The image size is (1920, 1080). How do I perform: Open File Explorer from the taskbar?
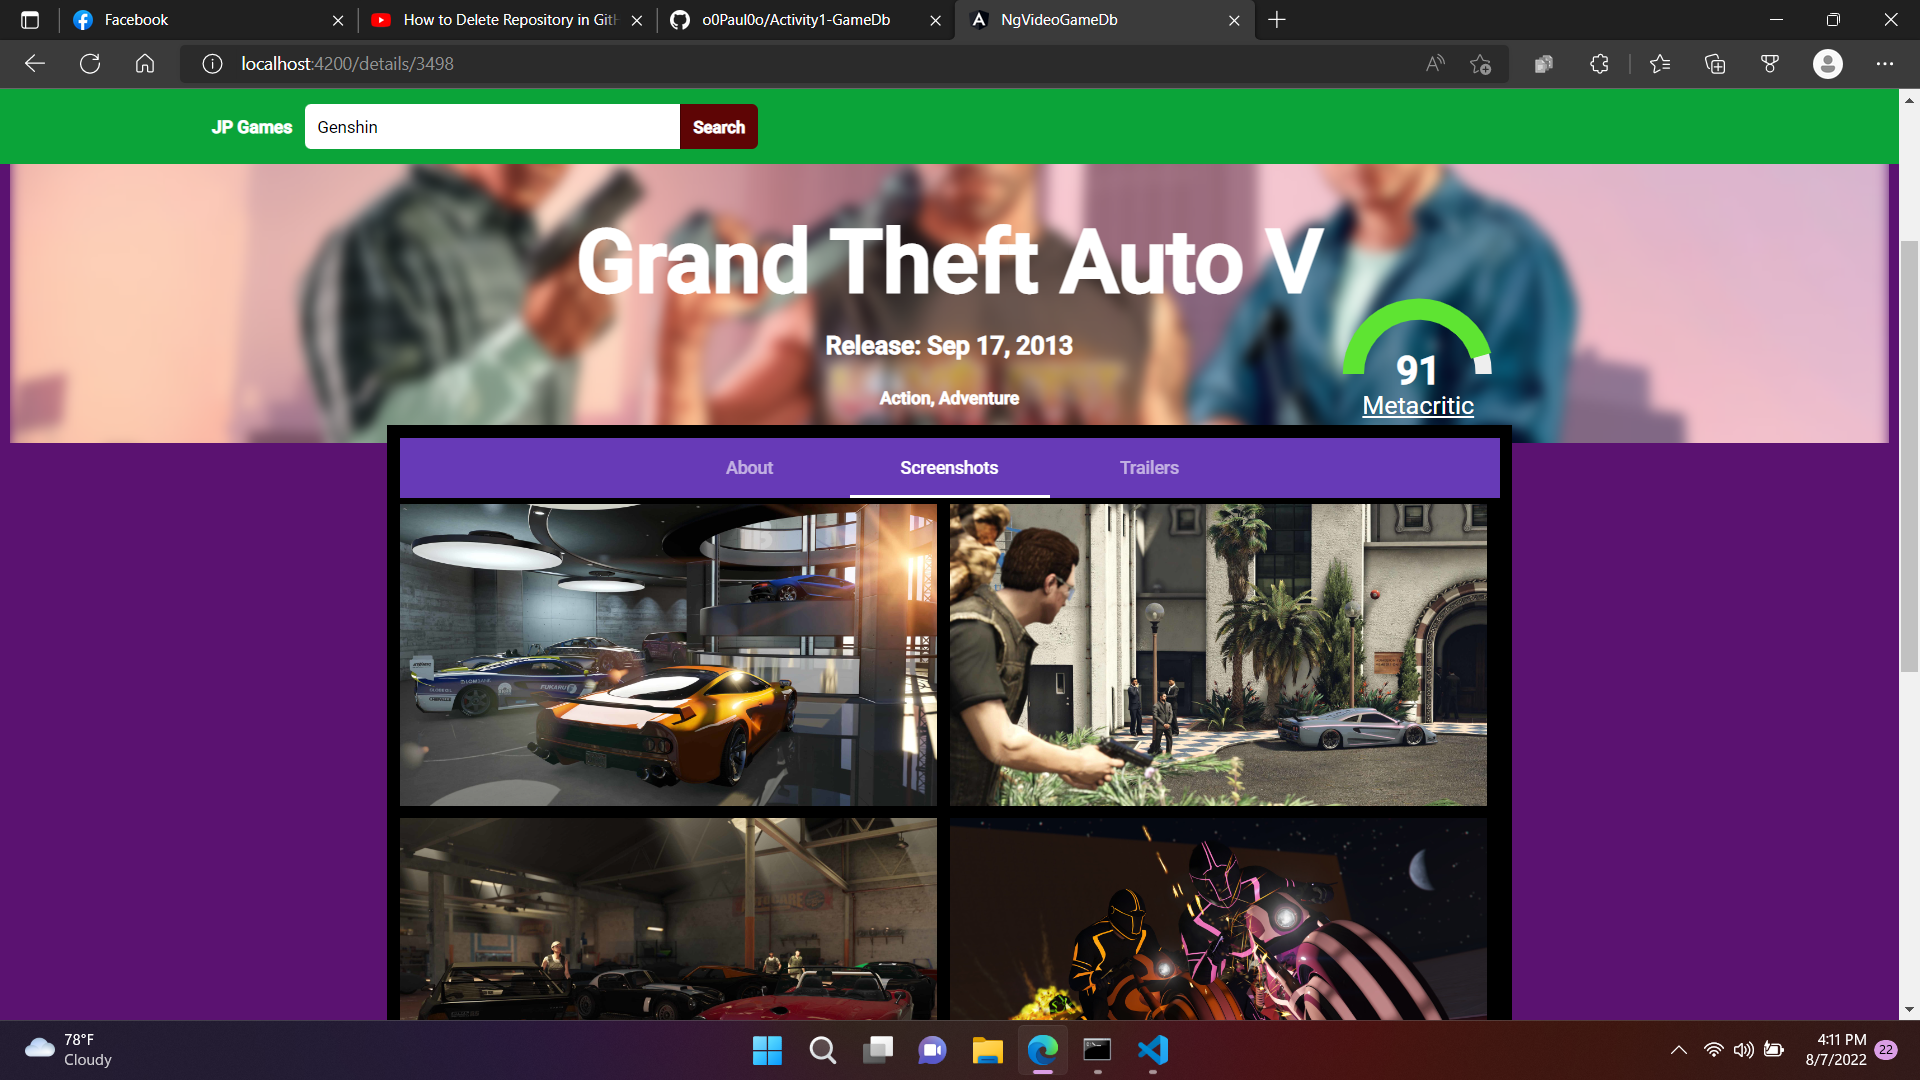pos(987,1050)
